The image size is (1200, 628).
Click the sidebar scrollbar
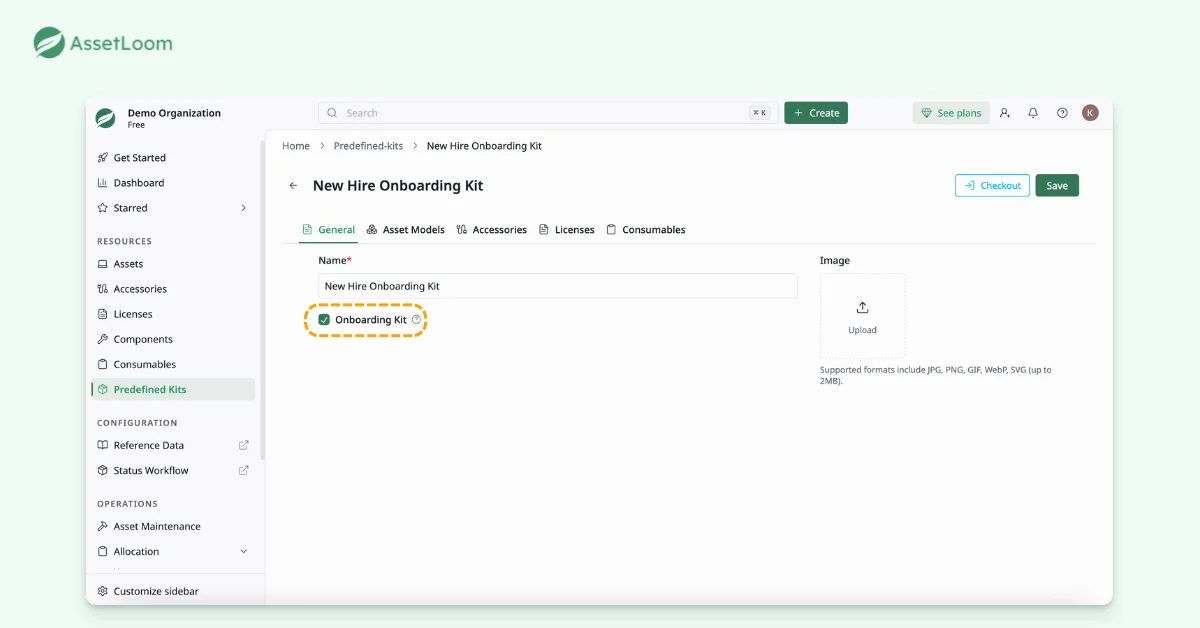pyautogui.click(x=263, y=300)
